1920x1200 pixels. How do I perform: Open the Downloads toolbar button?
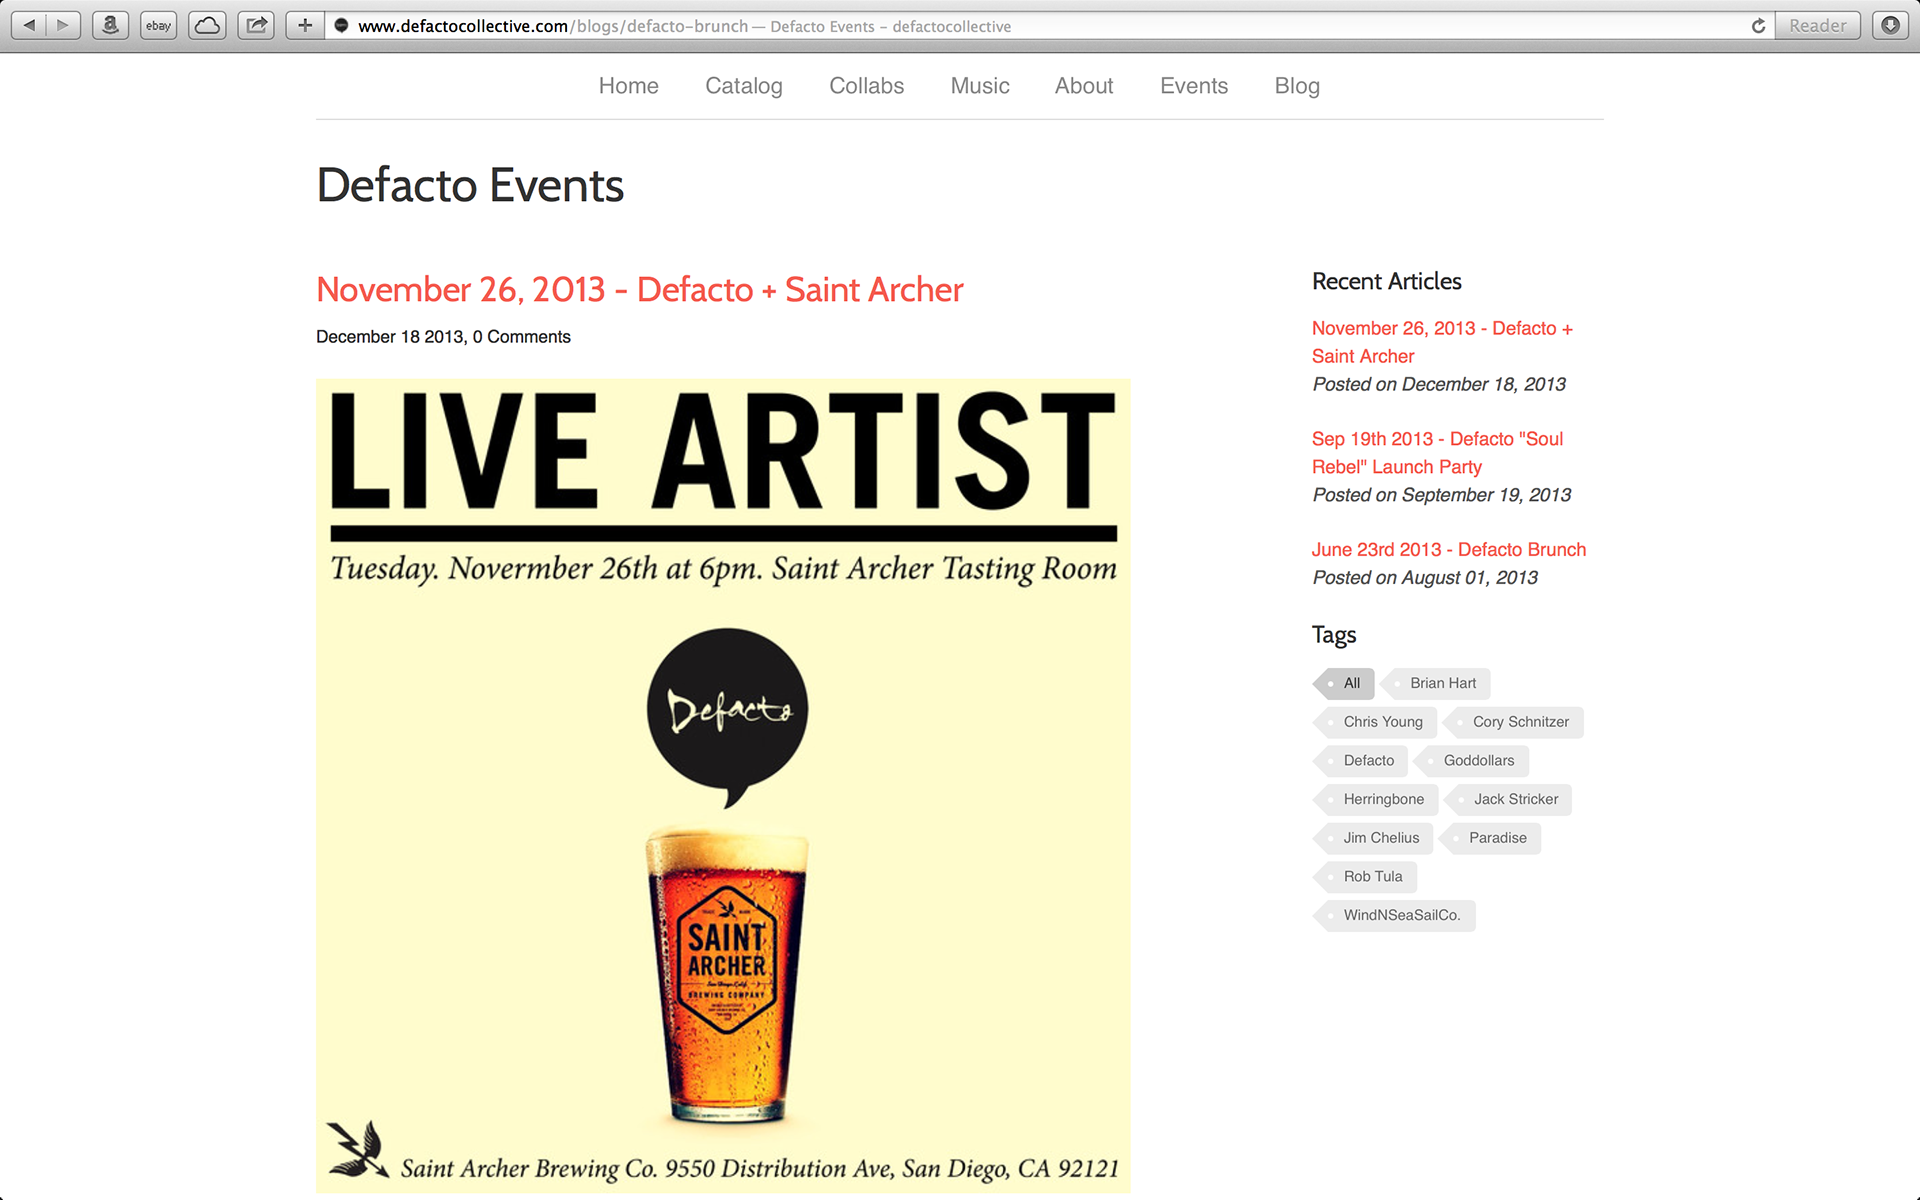click(x=1890, y=25)
